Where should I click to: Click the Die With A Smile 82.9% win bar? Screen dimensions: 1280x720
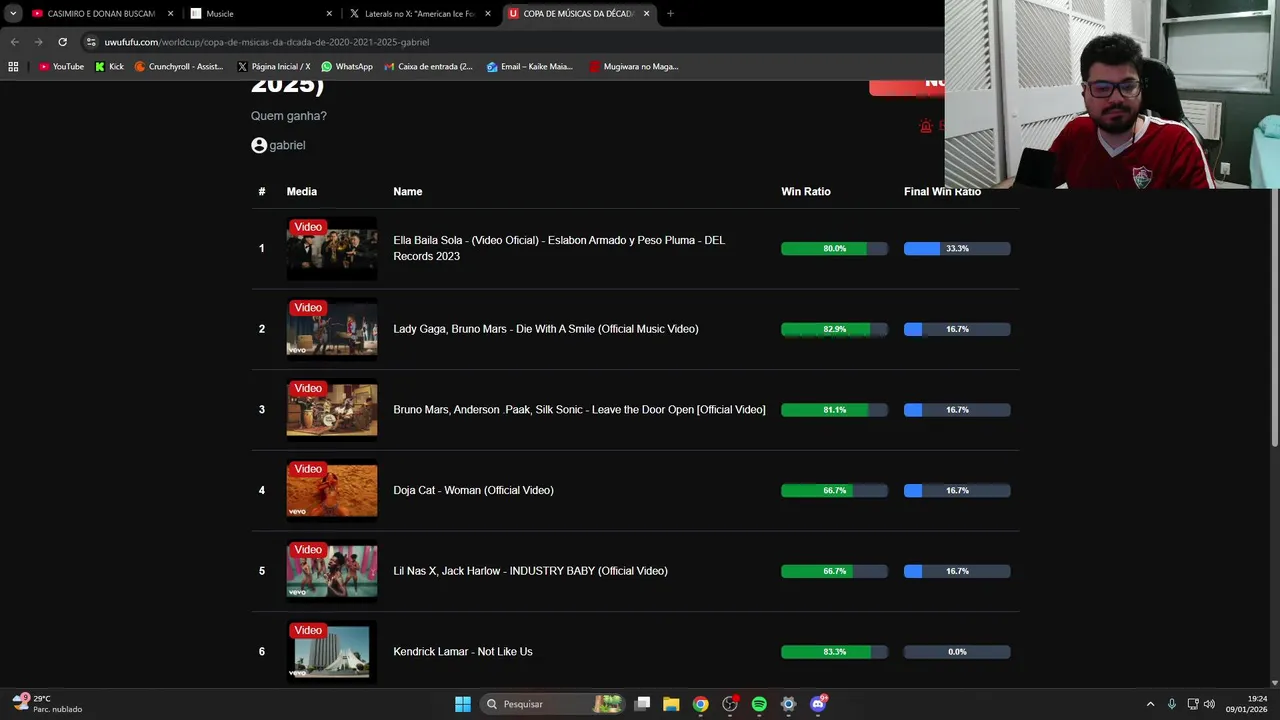[834, 329]
